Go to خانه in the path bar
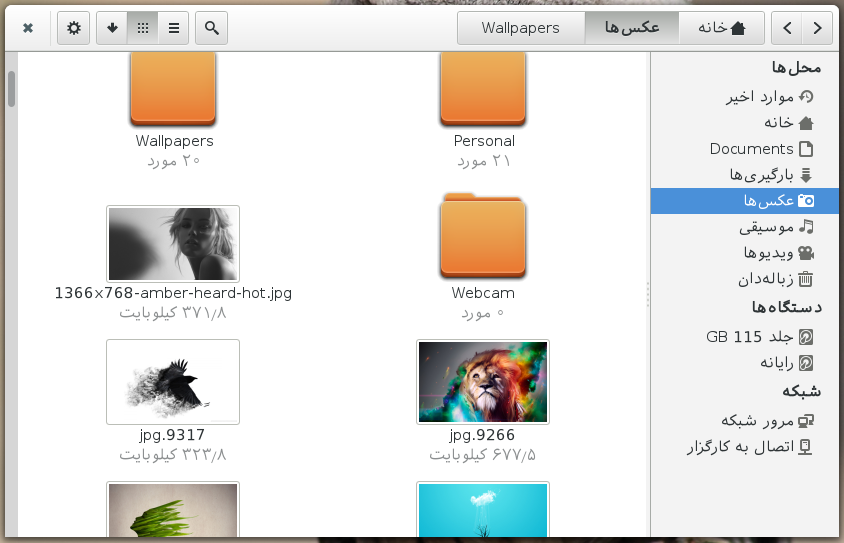 [x=722, y=28]
